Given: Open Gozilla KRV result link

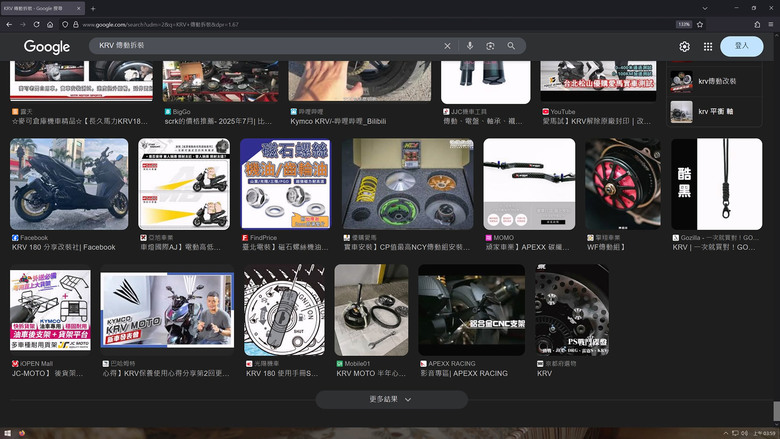Looking at the screenshot, I should point(714,247).
